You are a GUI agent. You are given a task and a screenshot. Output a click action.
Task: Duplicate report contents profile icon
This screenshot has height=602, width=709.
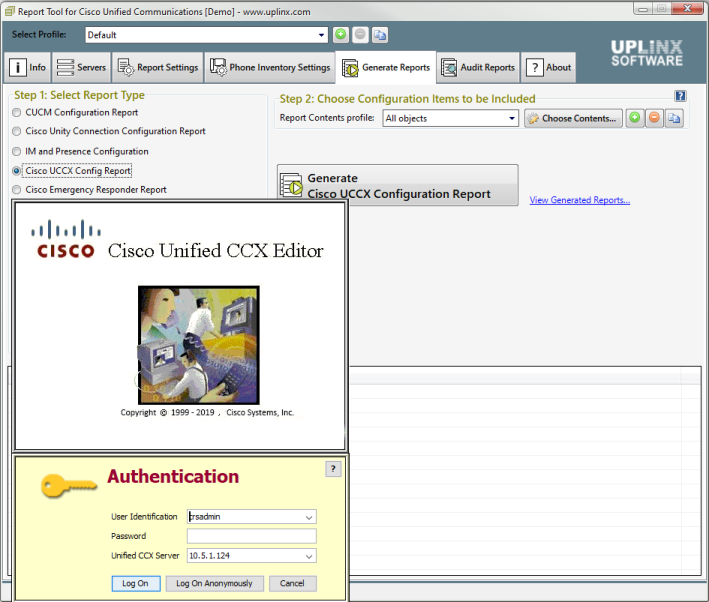point(674,118)
